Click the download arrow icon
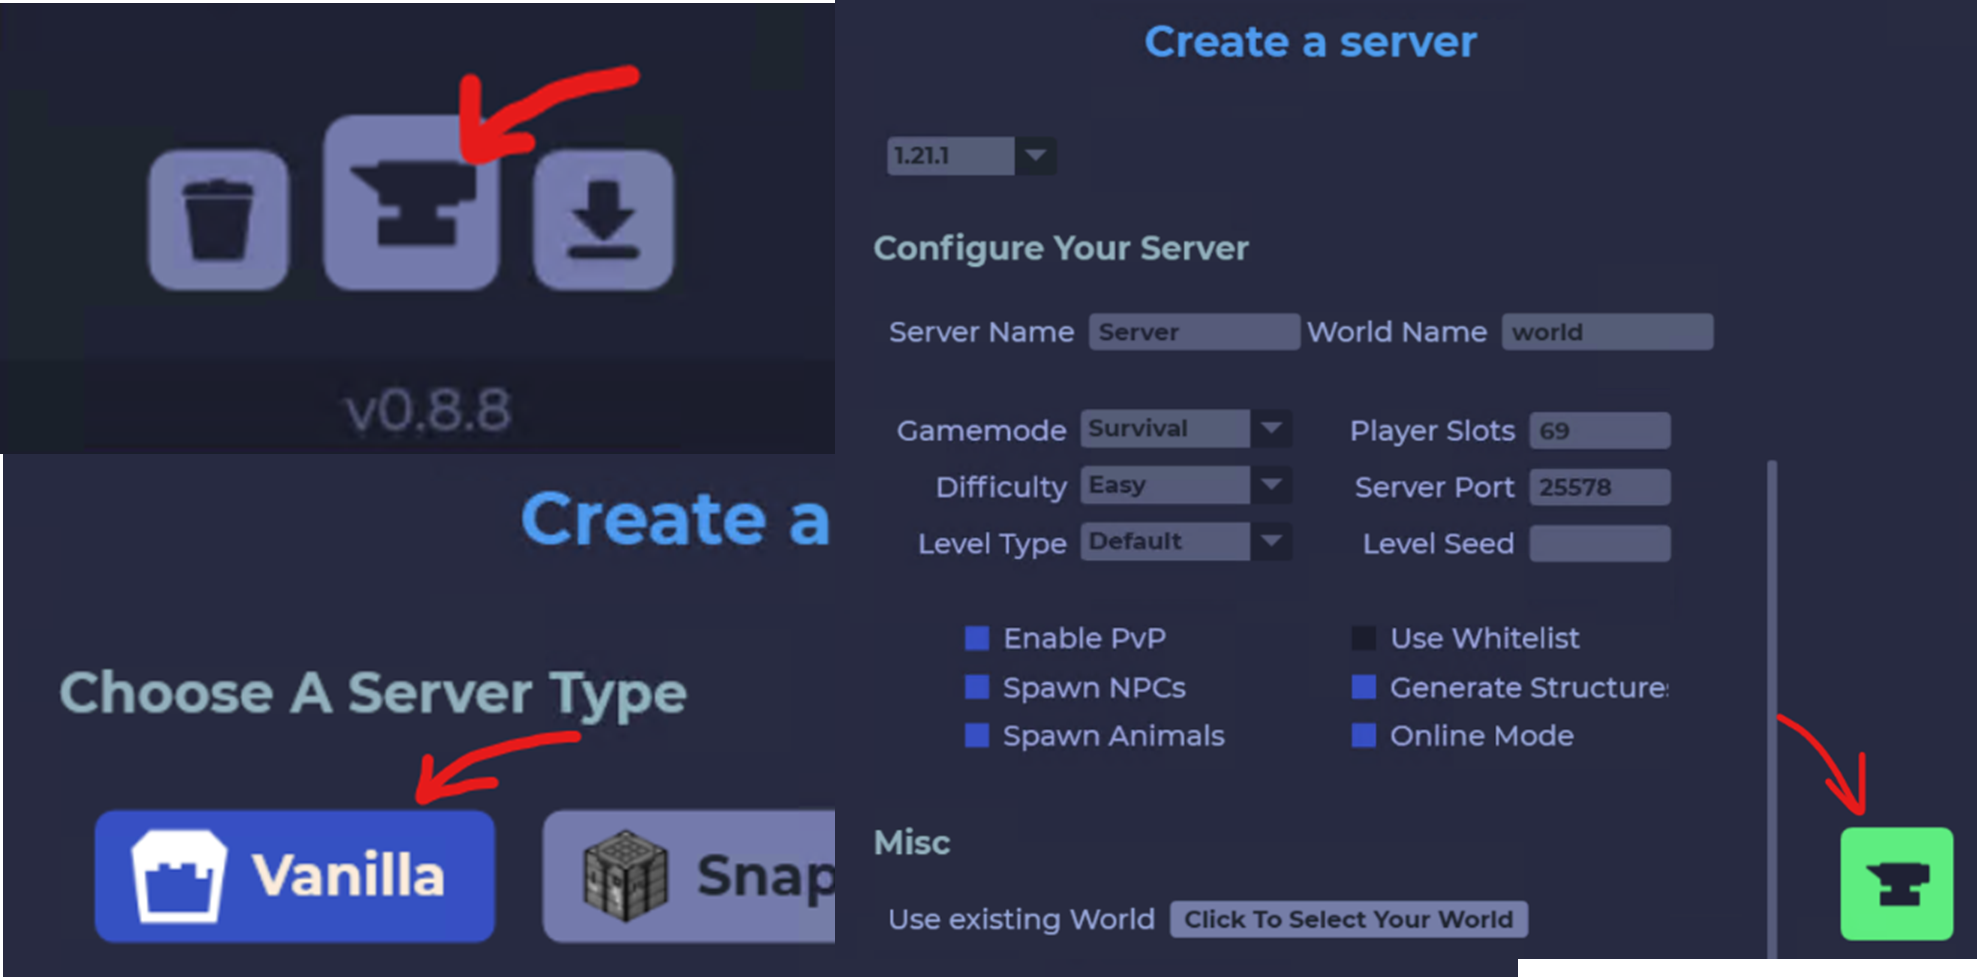This screenshot has height=977, width=1977. click(603, 221)
